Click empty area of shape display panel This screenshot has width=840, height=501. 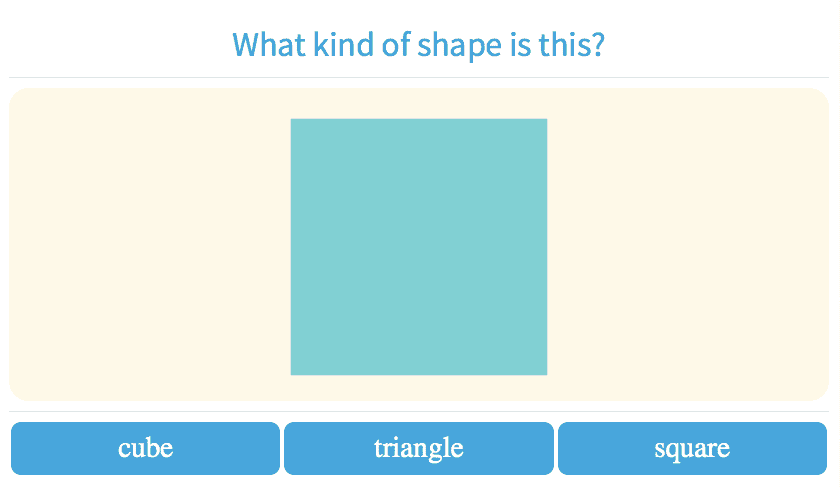[690, 245]
